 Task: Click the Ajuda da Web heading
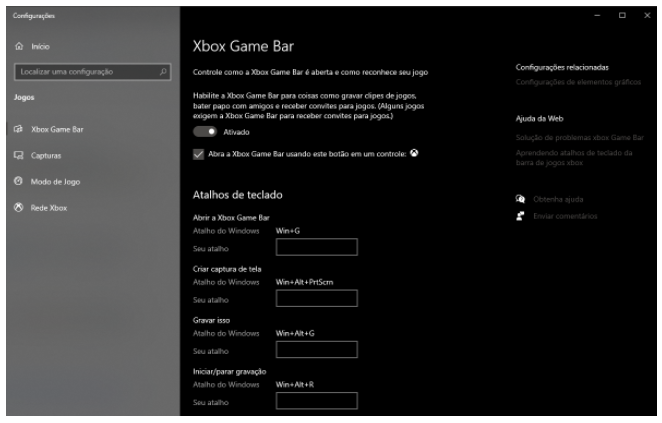pyautogui.click(x=539, y=119)
